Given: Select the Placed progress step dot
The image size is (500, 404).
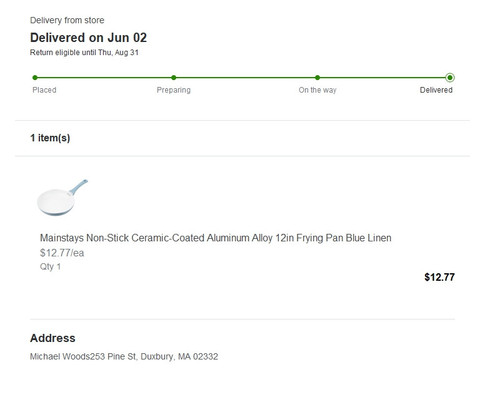Looking at the screenshot, I should [35, 78].
